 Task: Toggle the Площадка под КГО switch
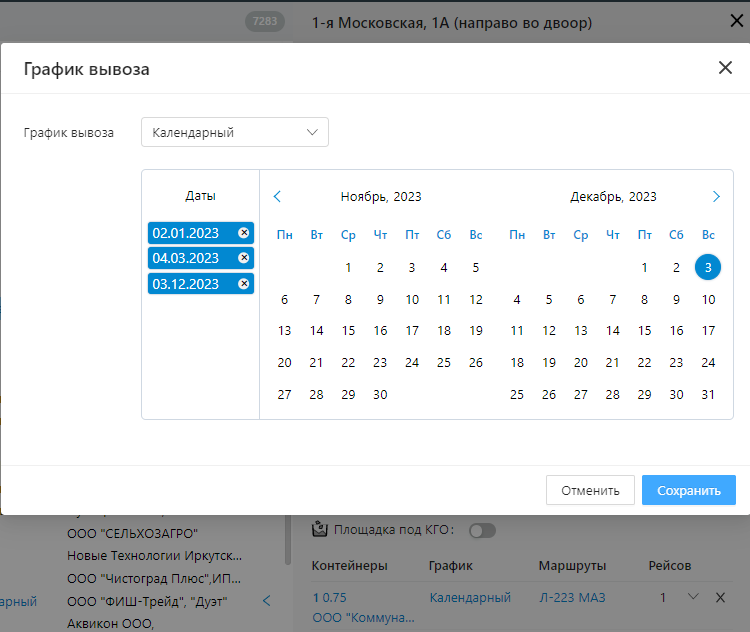click(482, 530)
